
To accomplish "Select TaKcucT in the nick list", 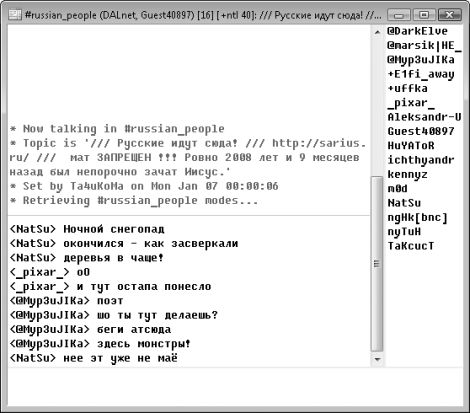I will click(x=411, y=246).
